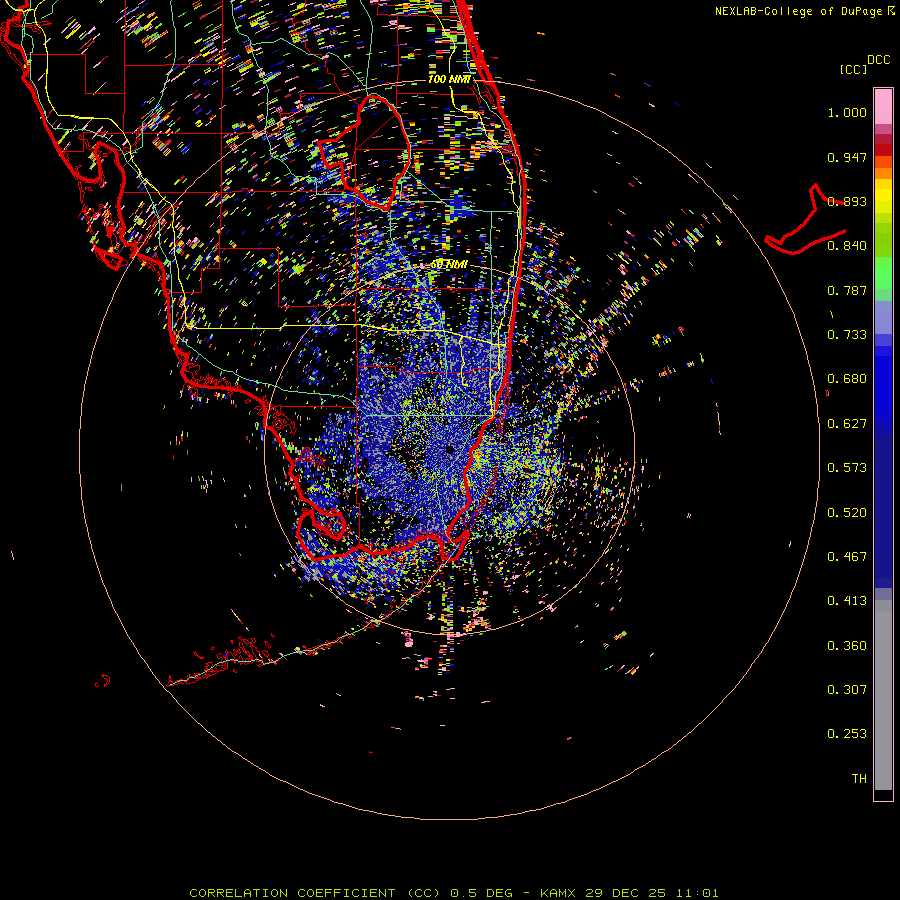Click the 0.840 scale value
This screenshot has height=900, width=900.
pyautogui.click(x=847, y=246)
